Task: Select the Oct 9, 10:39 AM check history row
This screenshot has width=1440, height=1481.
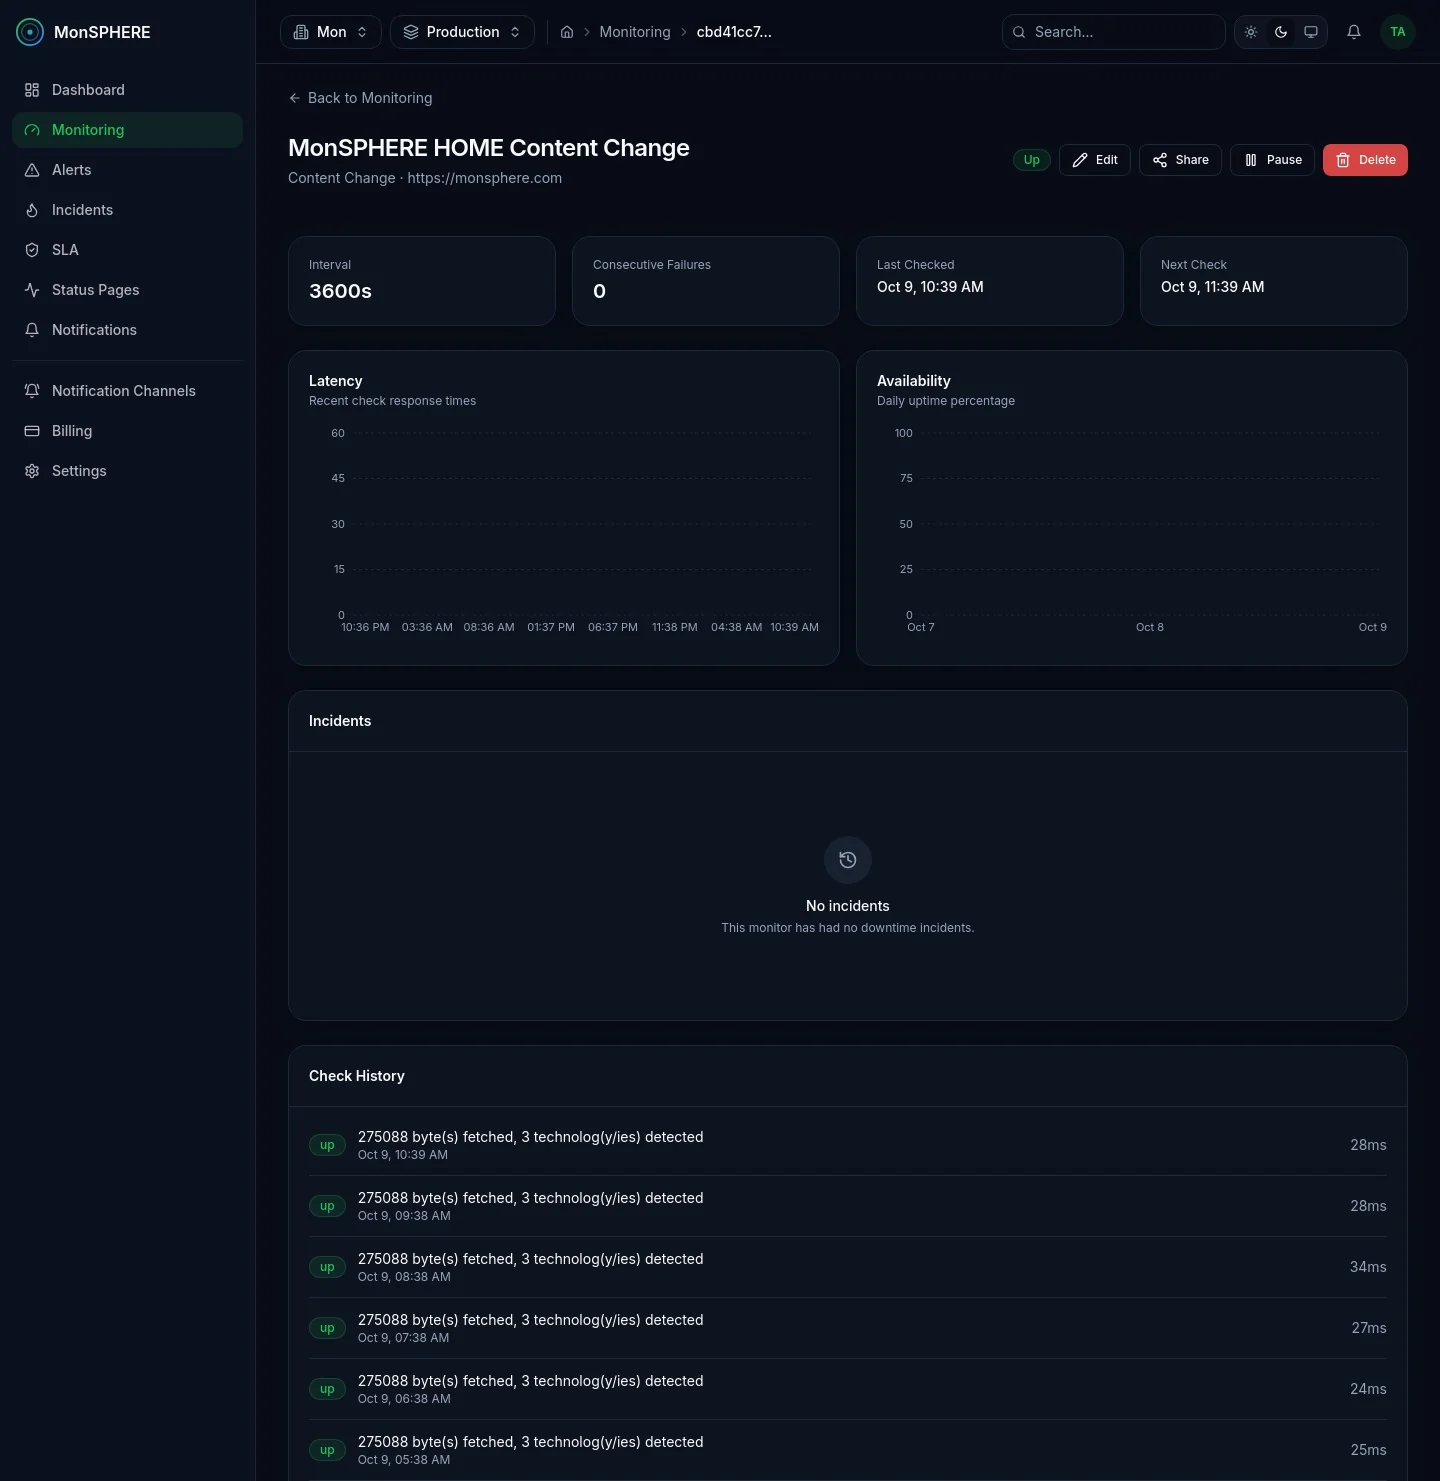Action: tap(848, 1145)
